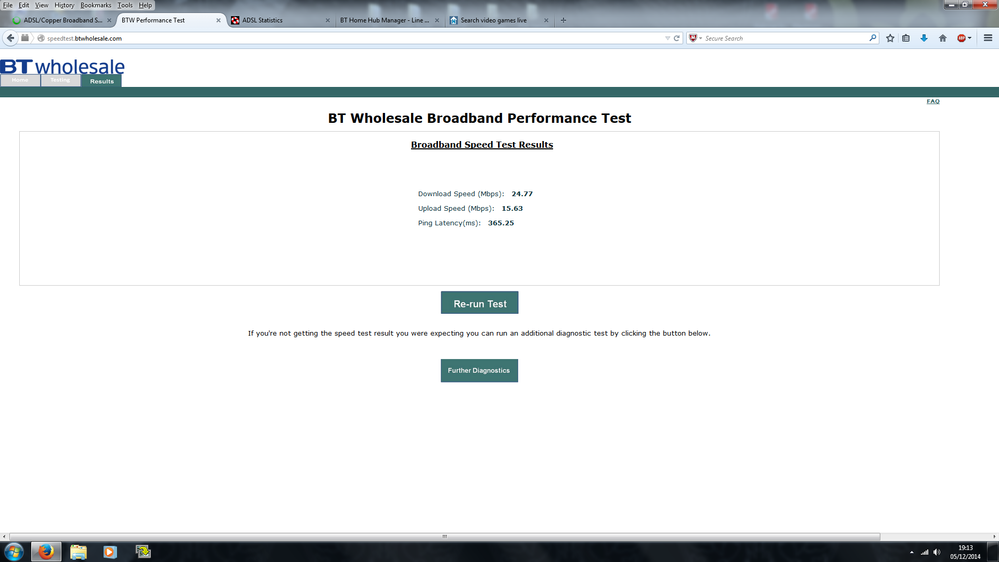The width and height of the screenshot is (999, 562).
Task: Switch to the BT Home Hub Manager tab
Action: pyautogui.click(x=389, y=20)
